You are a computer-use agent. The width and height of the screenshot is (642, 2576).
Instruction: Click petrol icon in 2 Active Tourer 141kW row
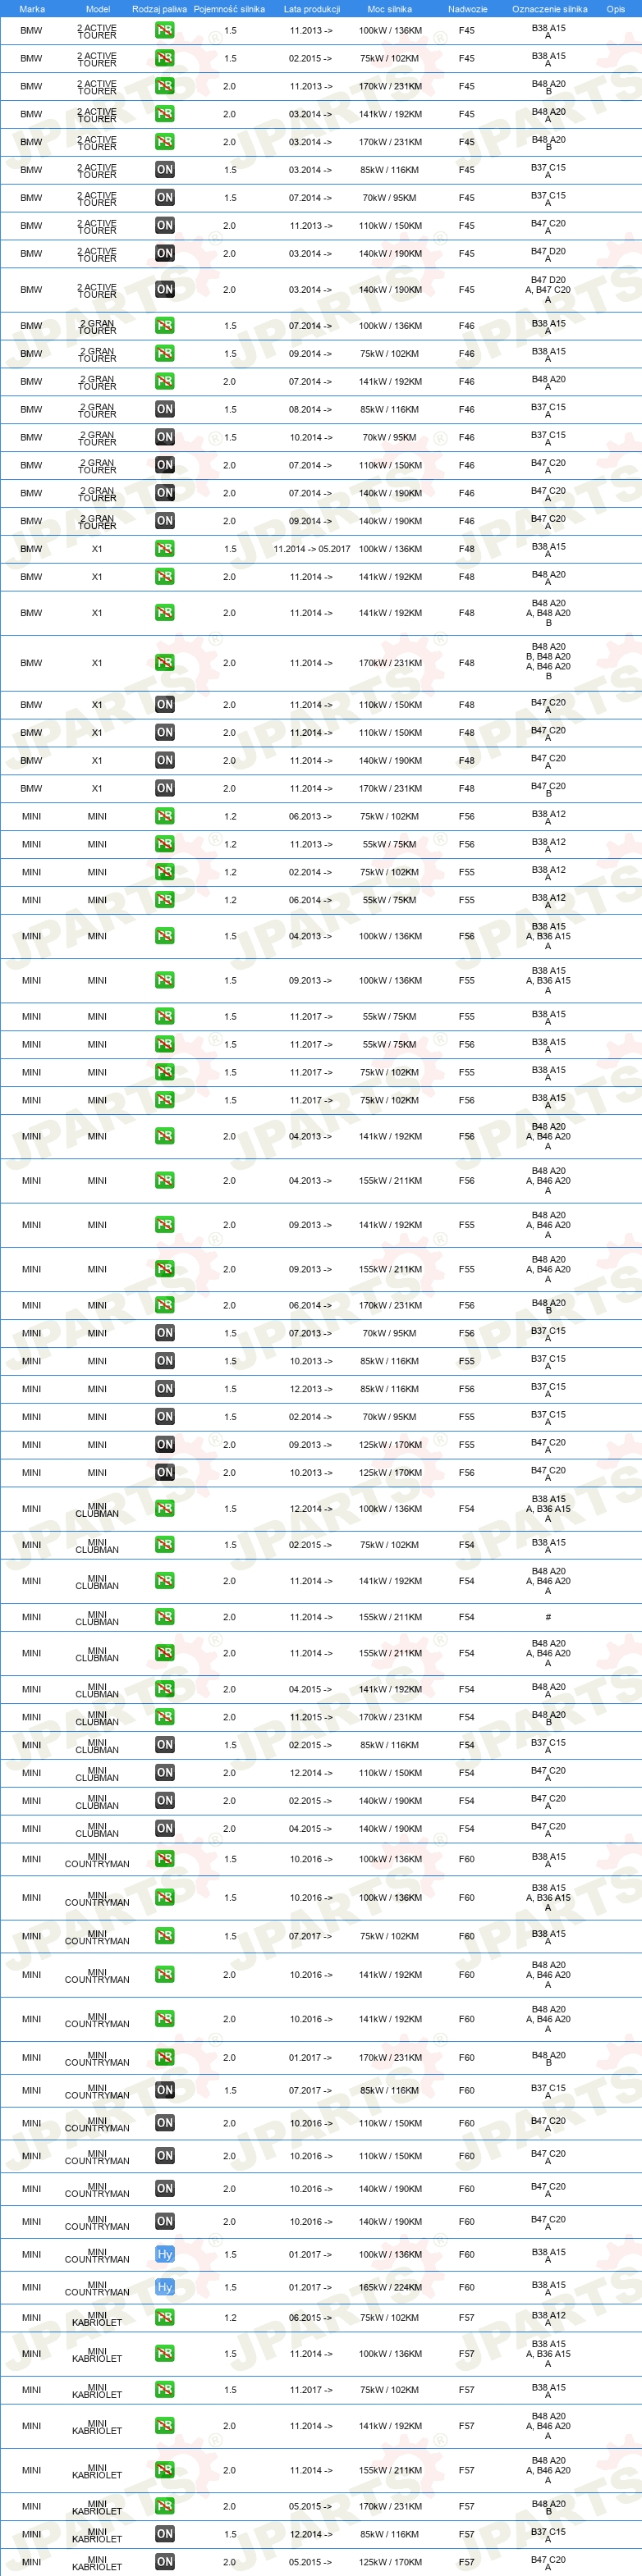click(x=165, y=114)
